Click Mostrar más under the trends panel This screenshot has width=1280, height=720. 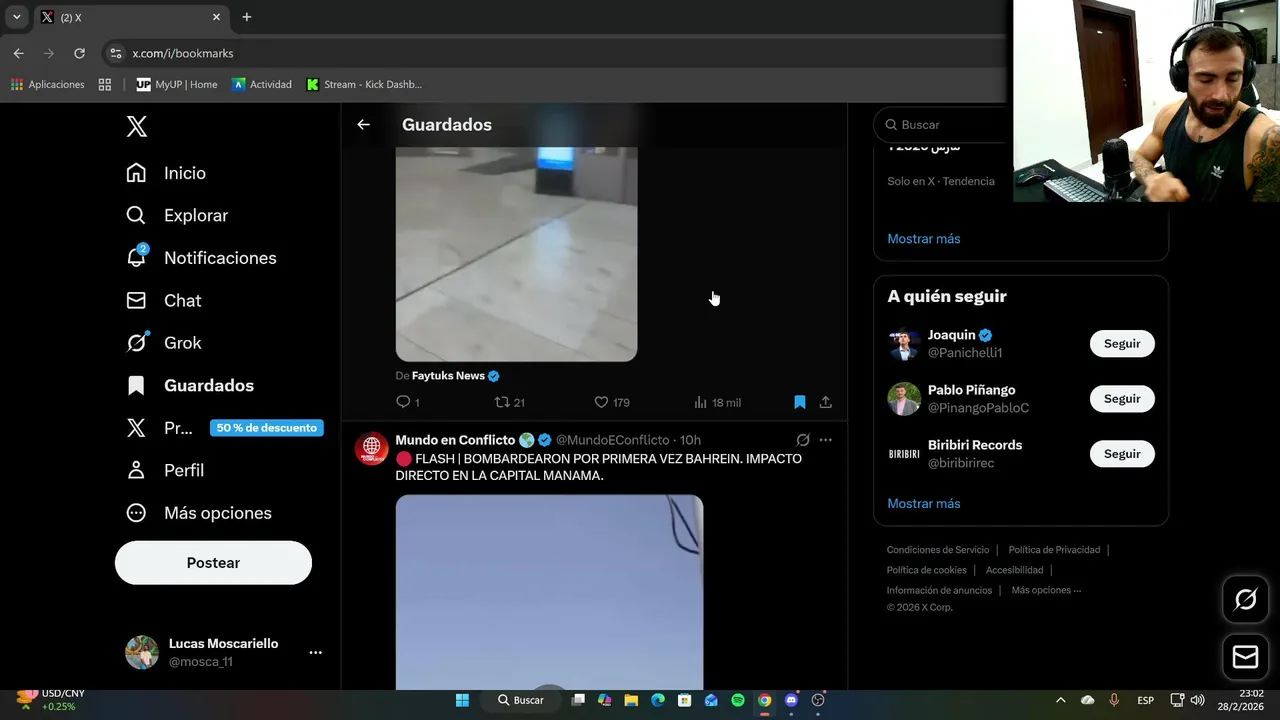point(924,239)
